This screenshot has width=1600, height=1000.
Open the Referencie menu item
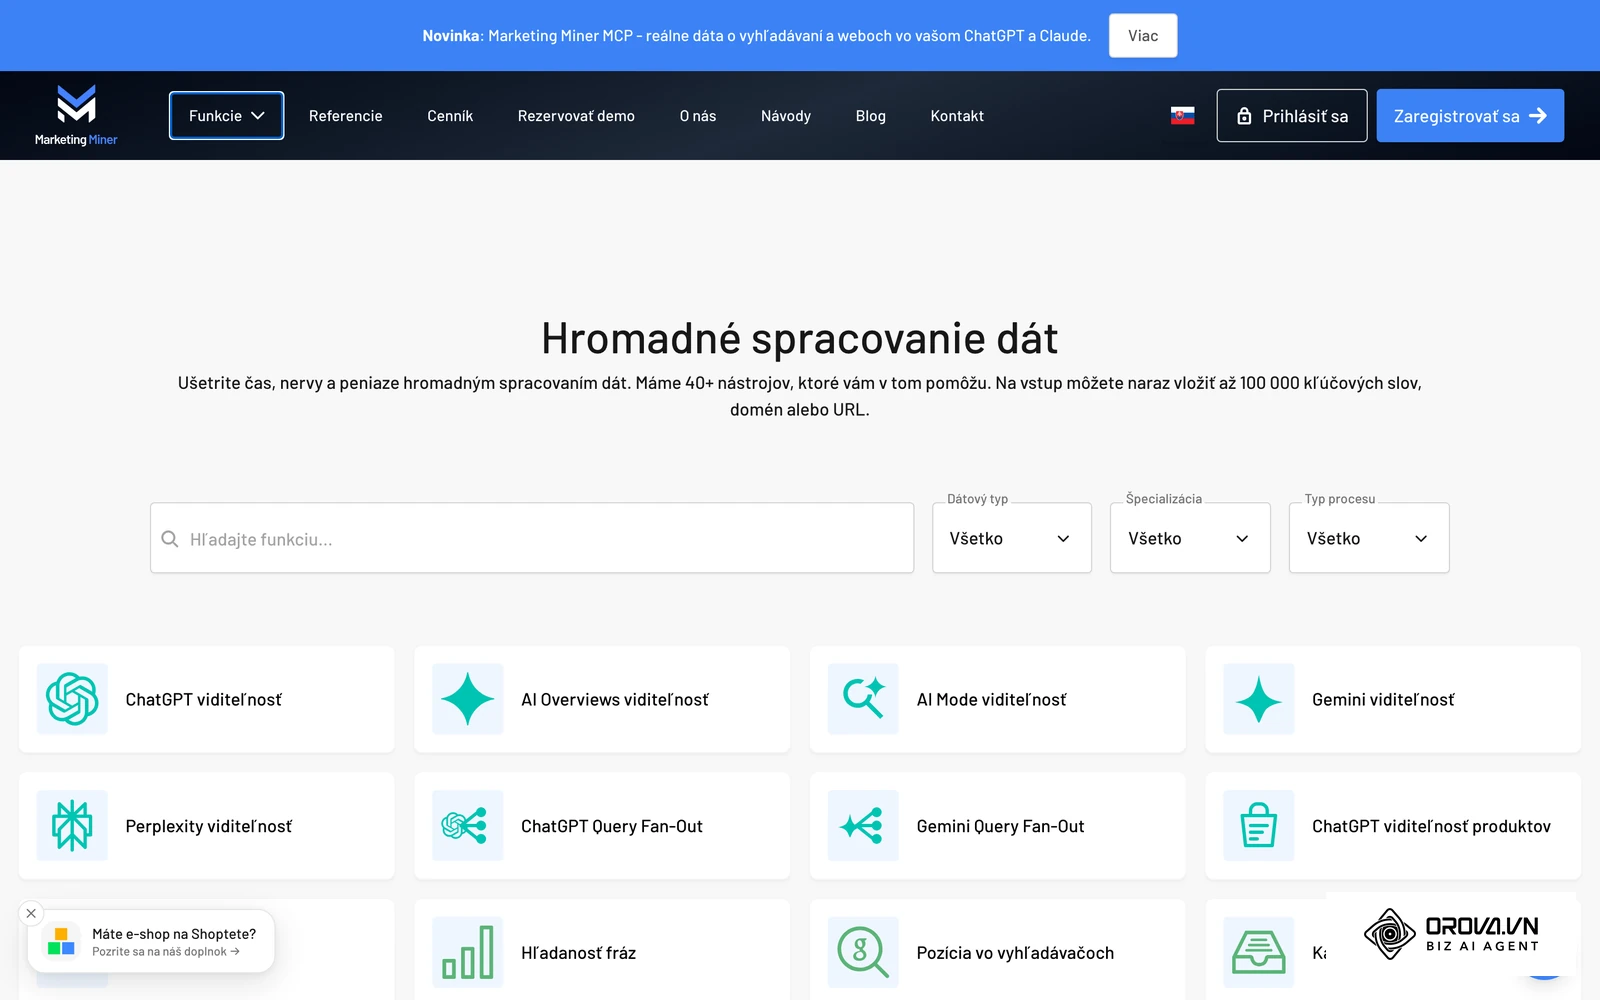[x=346, y=116]
